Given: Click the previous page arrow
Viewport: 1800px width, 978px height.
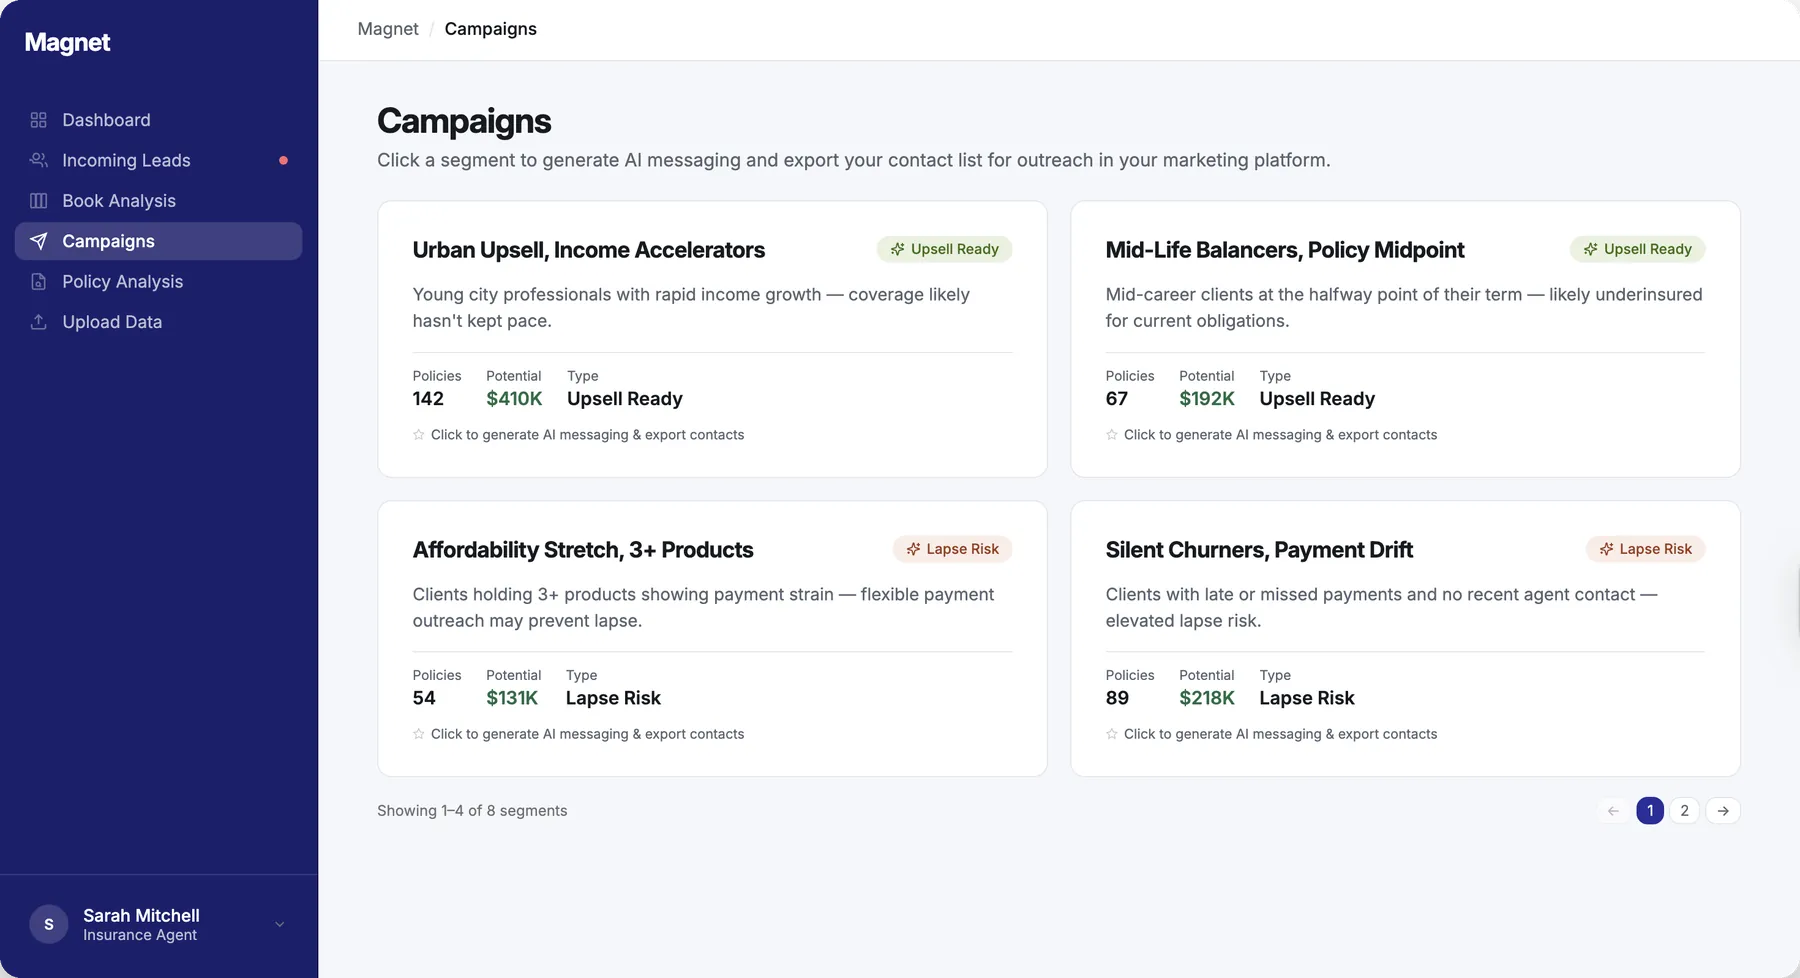Looking at the screenshot, I should tap(1613, 811).
